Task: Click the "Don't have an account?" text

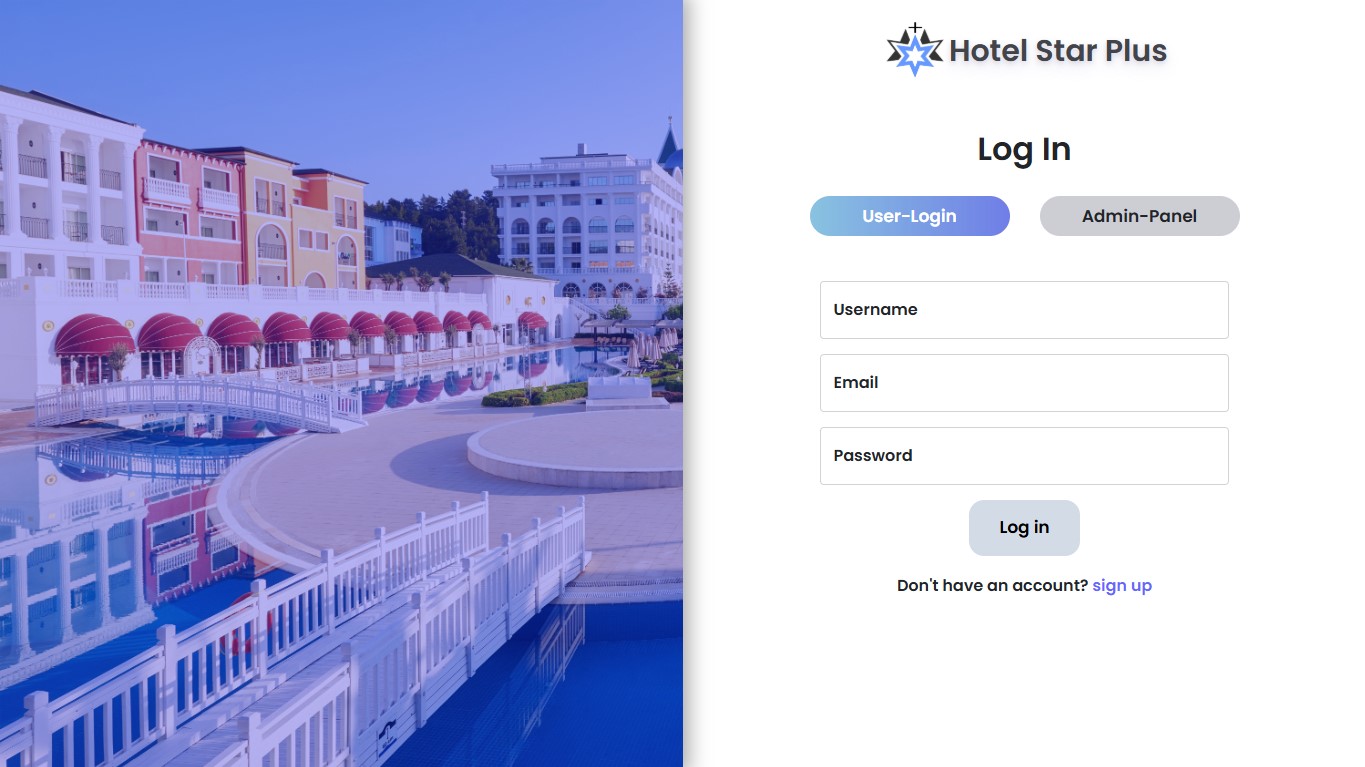Action: 992,586
